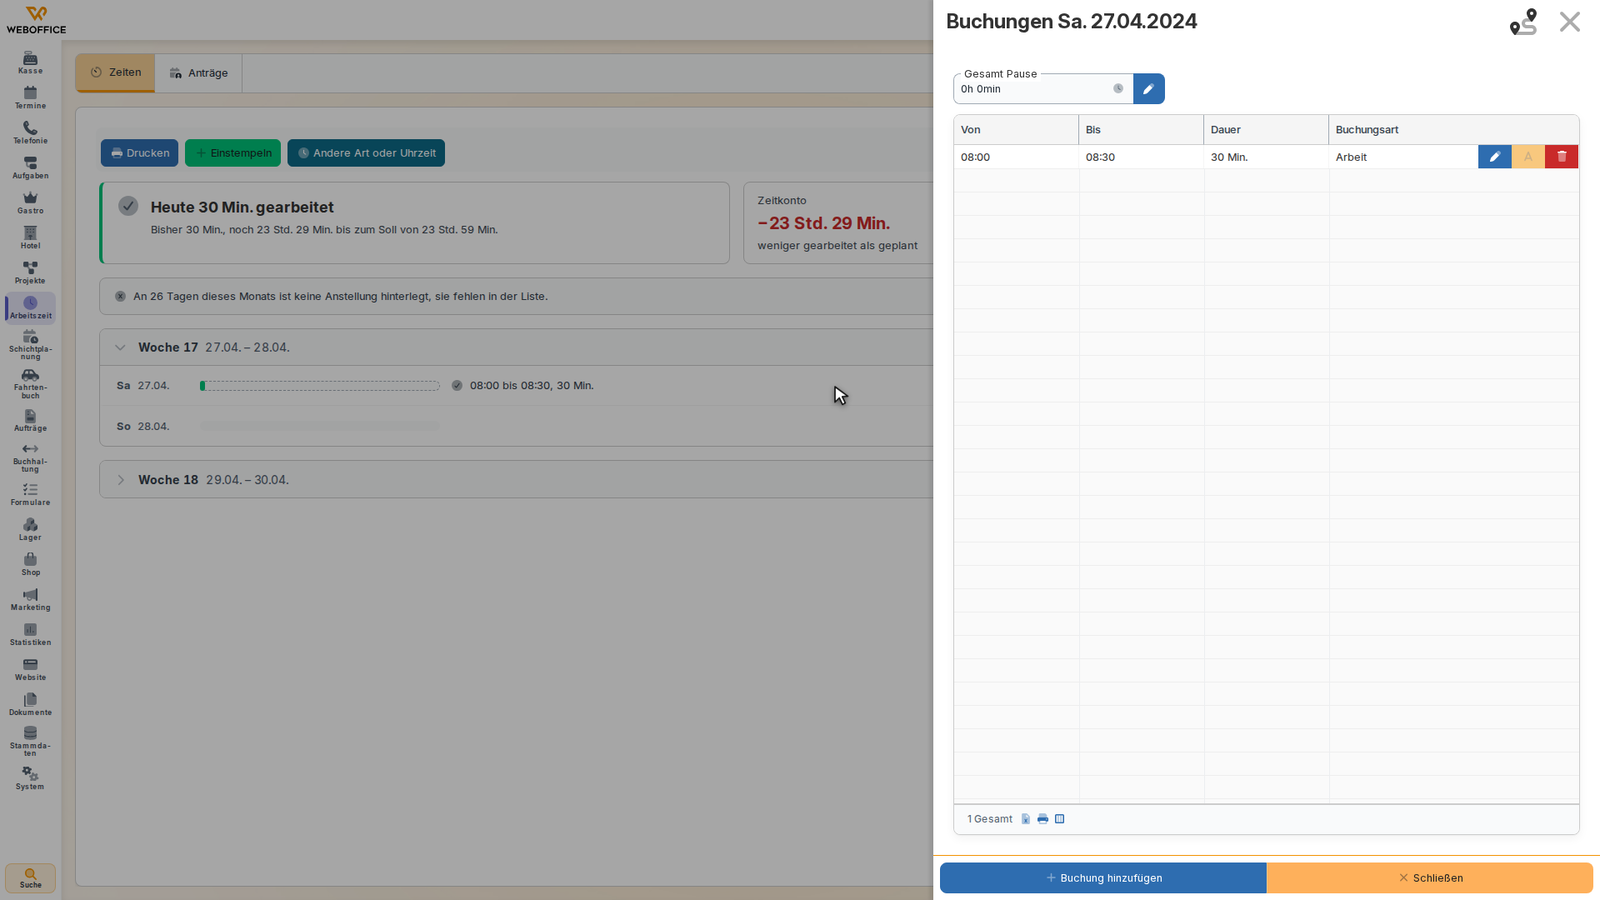Select the Zeiten tab

coord(115,73)
